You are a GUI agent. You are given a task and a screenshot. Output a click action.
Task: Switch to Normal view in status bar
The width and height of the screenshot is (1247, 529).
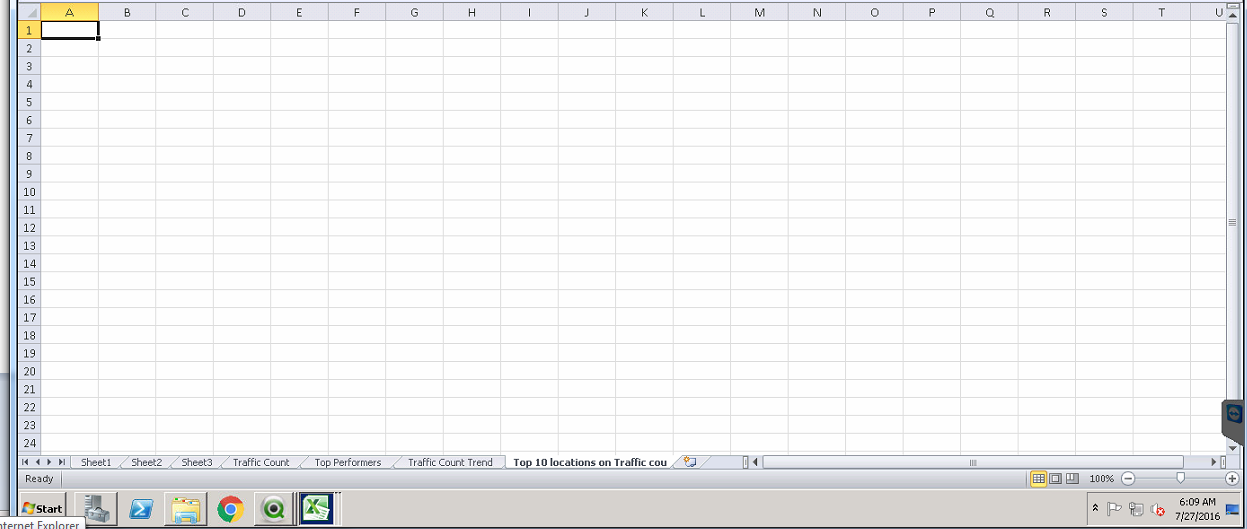coord(1038,479)
